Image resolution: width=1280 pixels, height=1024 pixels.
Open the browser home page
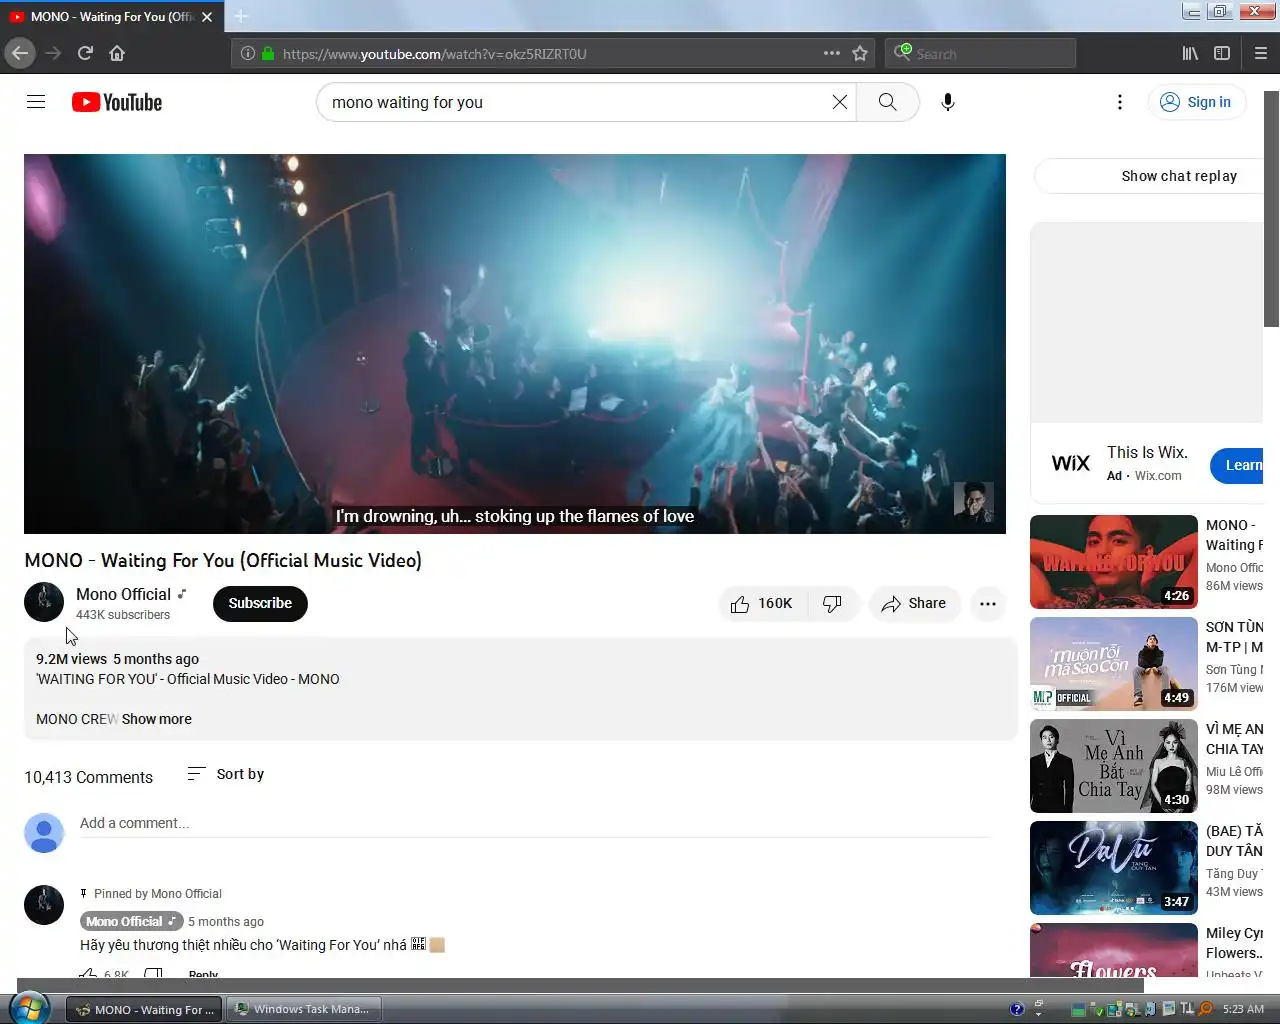click(x=117, y=53)
